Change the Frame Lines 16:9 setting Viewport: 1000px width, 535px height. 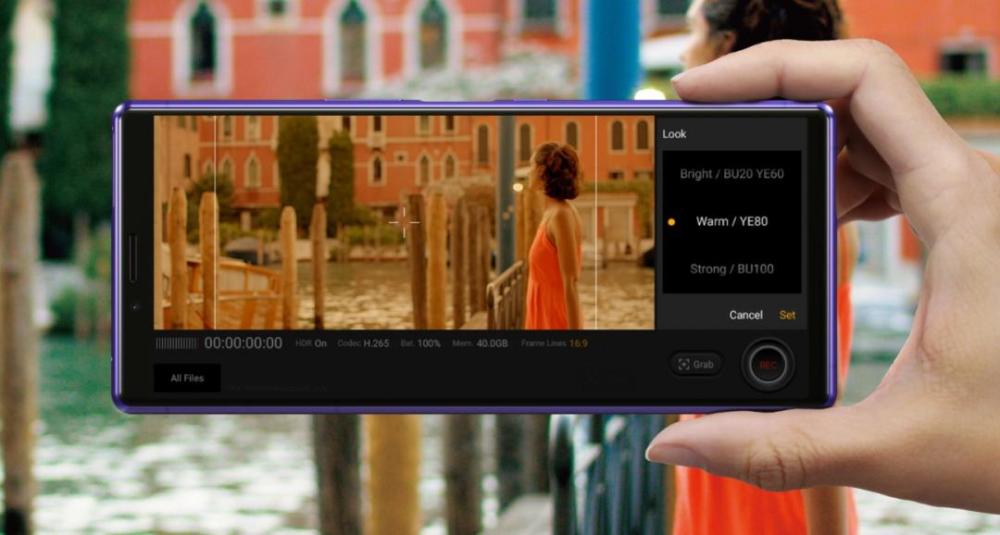[x=554, y=343]
